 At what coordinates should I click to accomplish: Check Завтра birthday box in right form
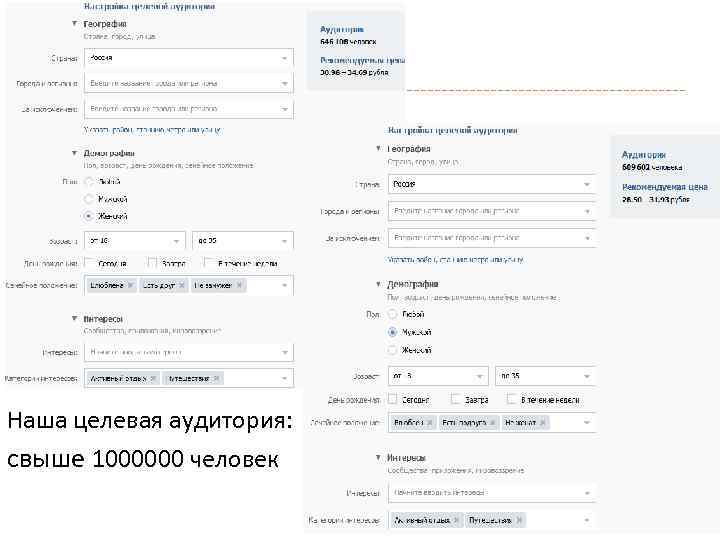pyautogui.click(x=456, y=399)
